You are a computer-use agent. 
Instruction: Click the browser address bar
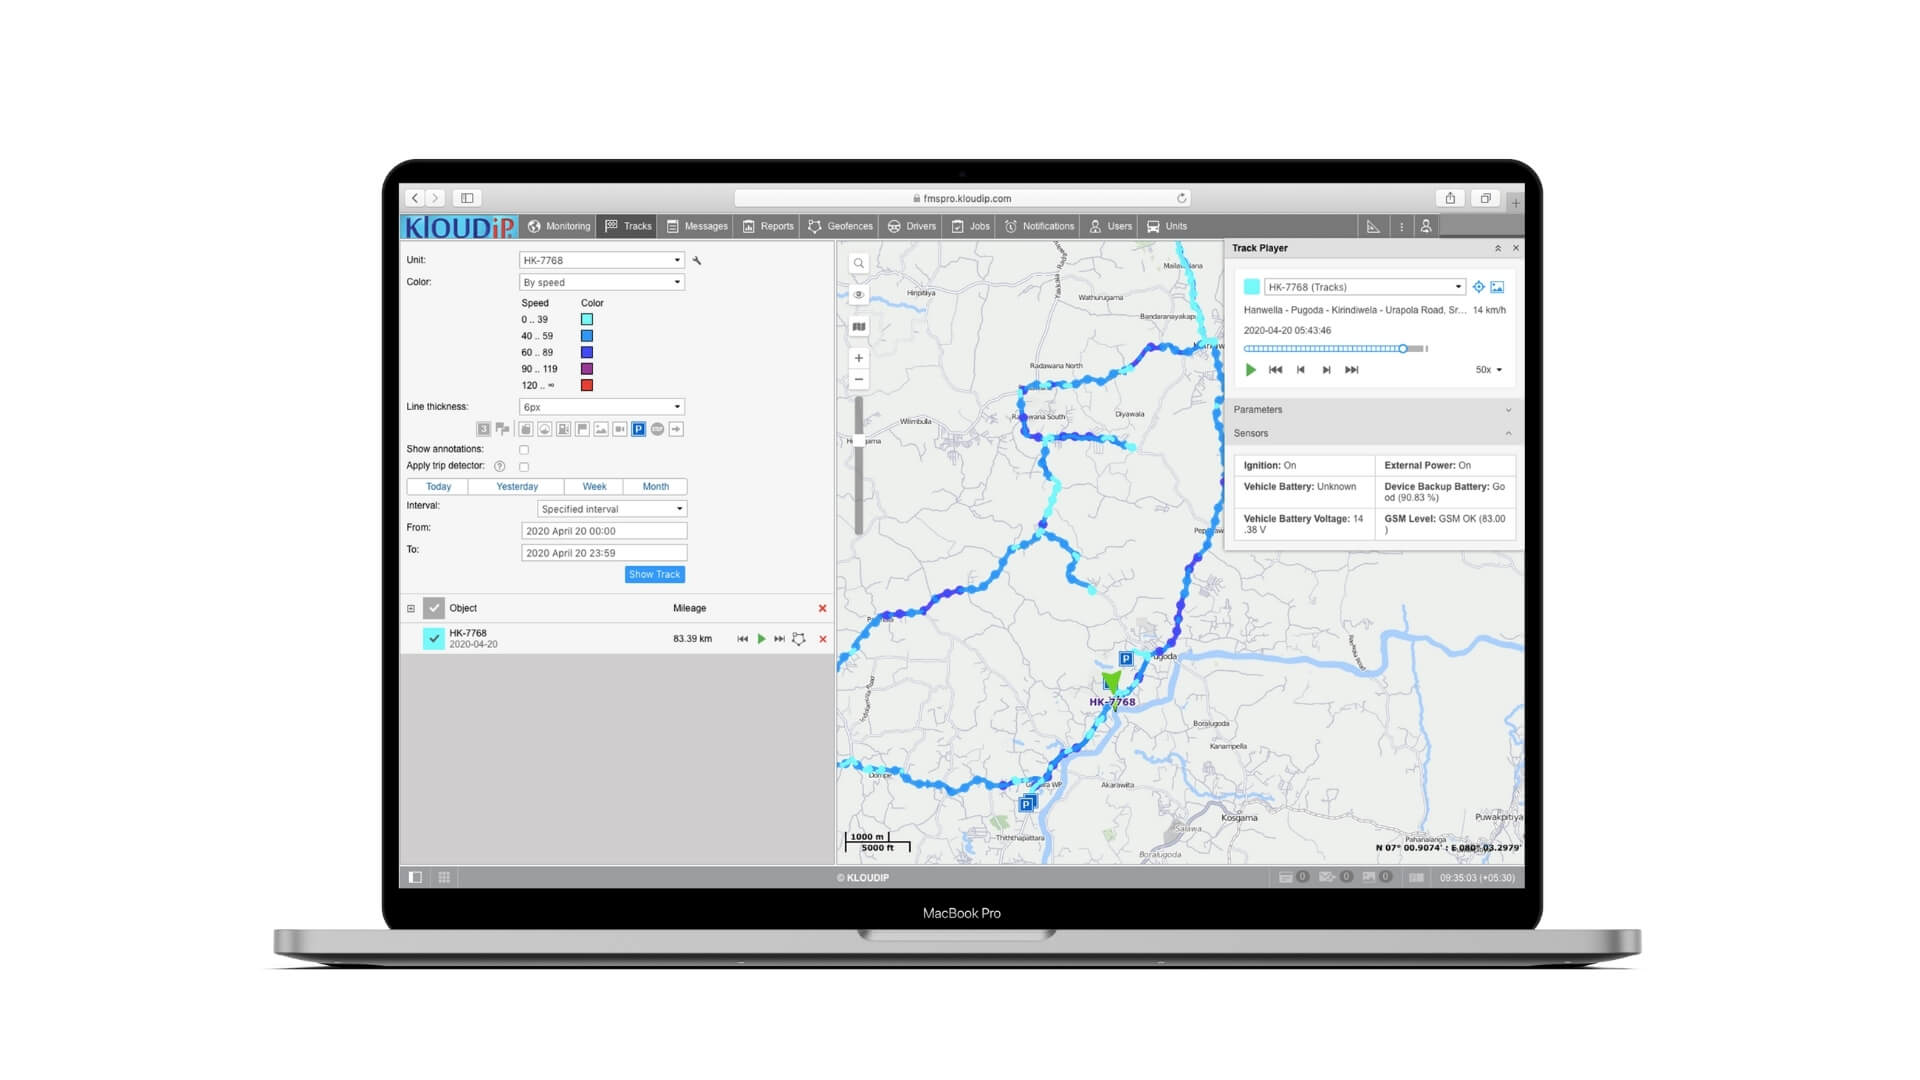point(962,199)
